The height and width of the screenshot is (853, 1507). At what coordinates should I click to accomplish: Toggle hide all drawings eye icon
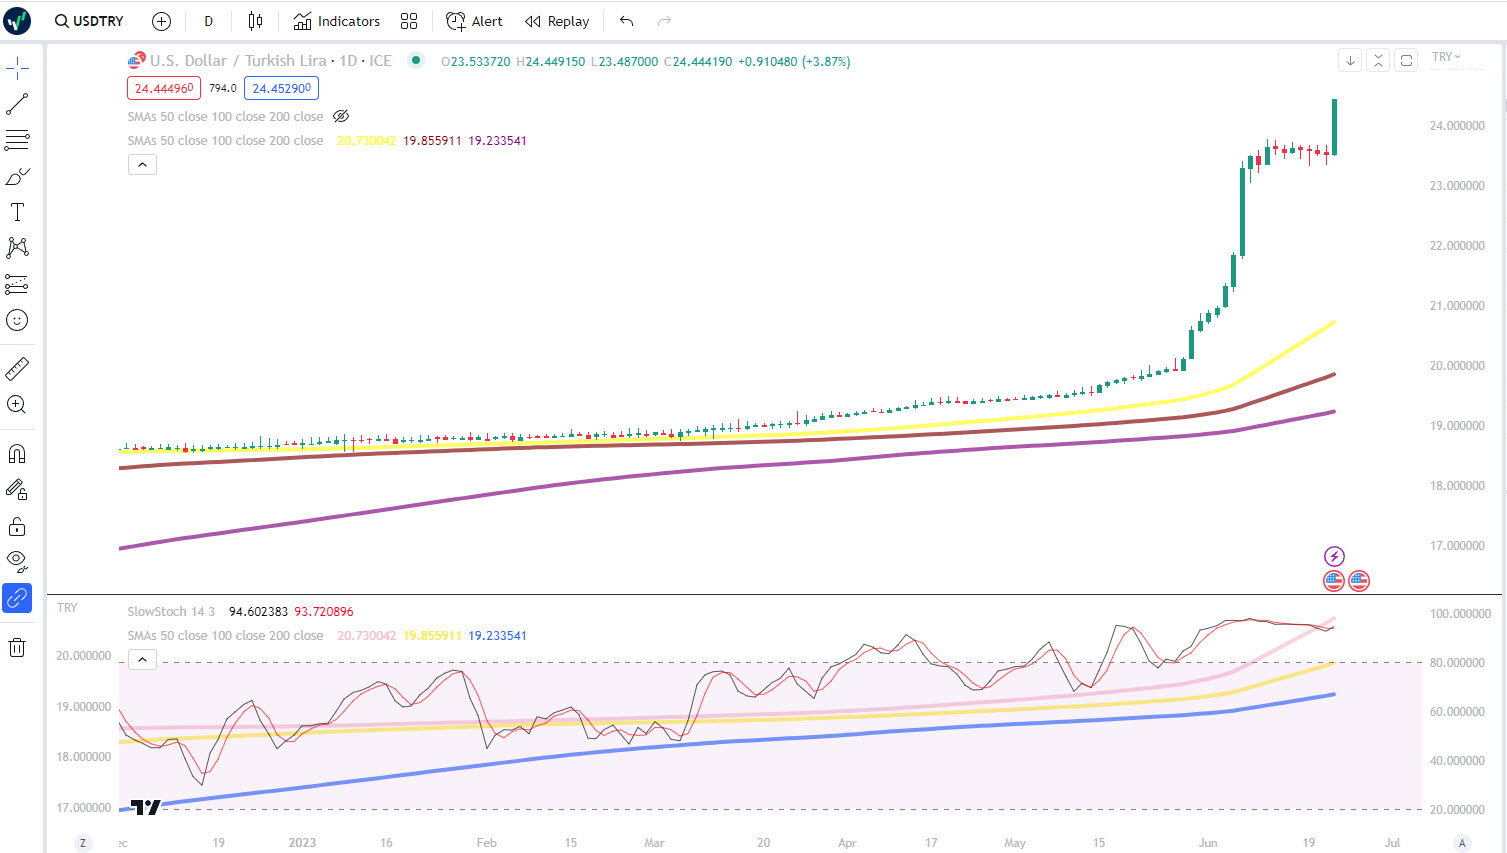click(17, 562)
